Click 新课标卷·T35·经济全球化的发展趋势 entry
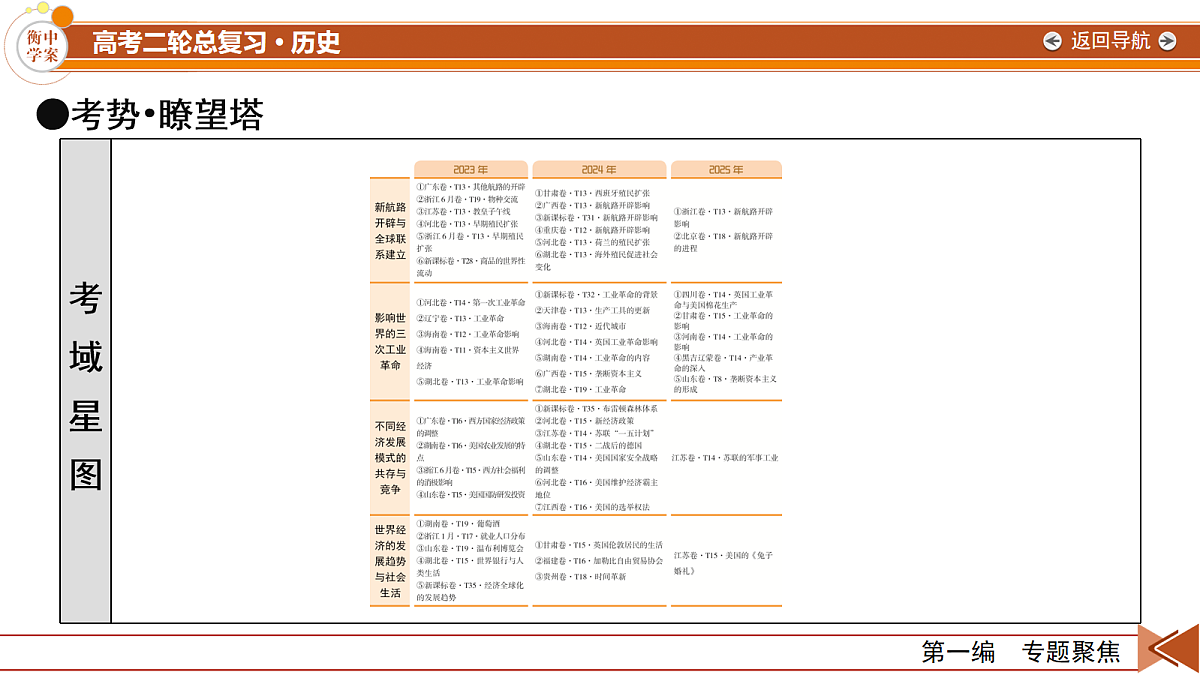Viewport: 1200px width, 675px height. (x=470, y=591)
